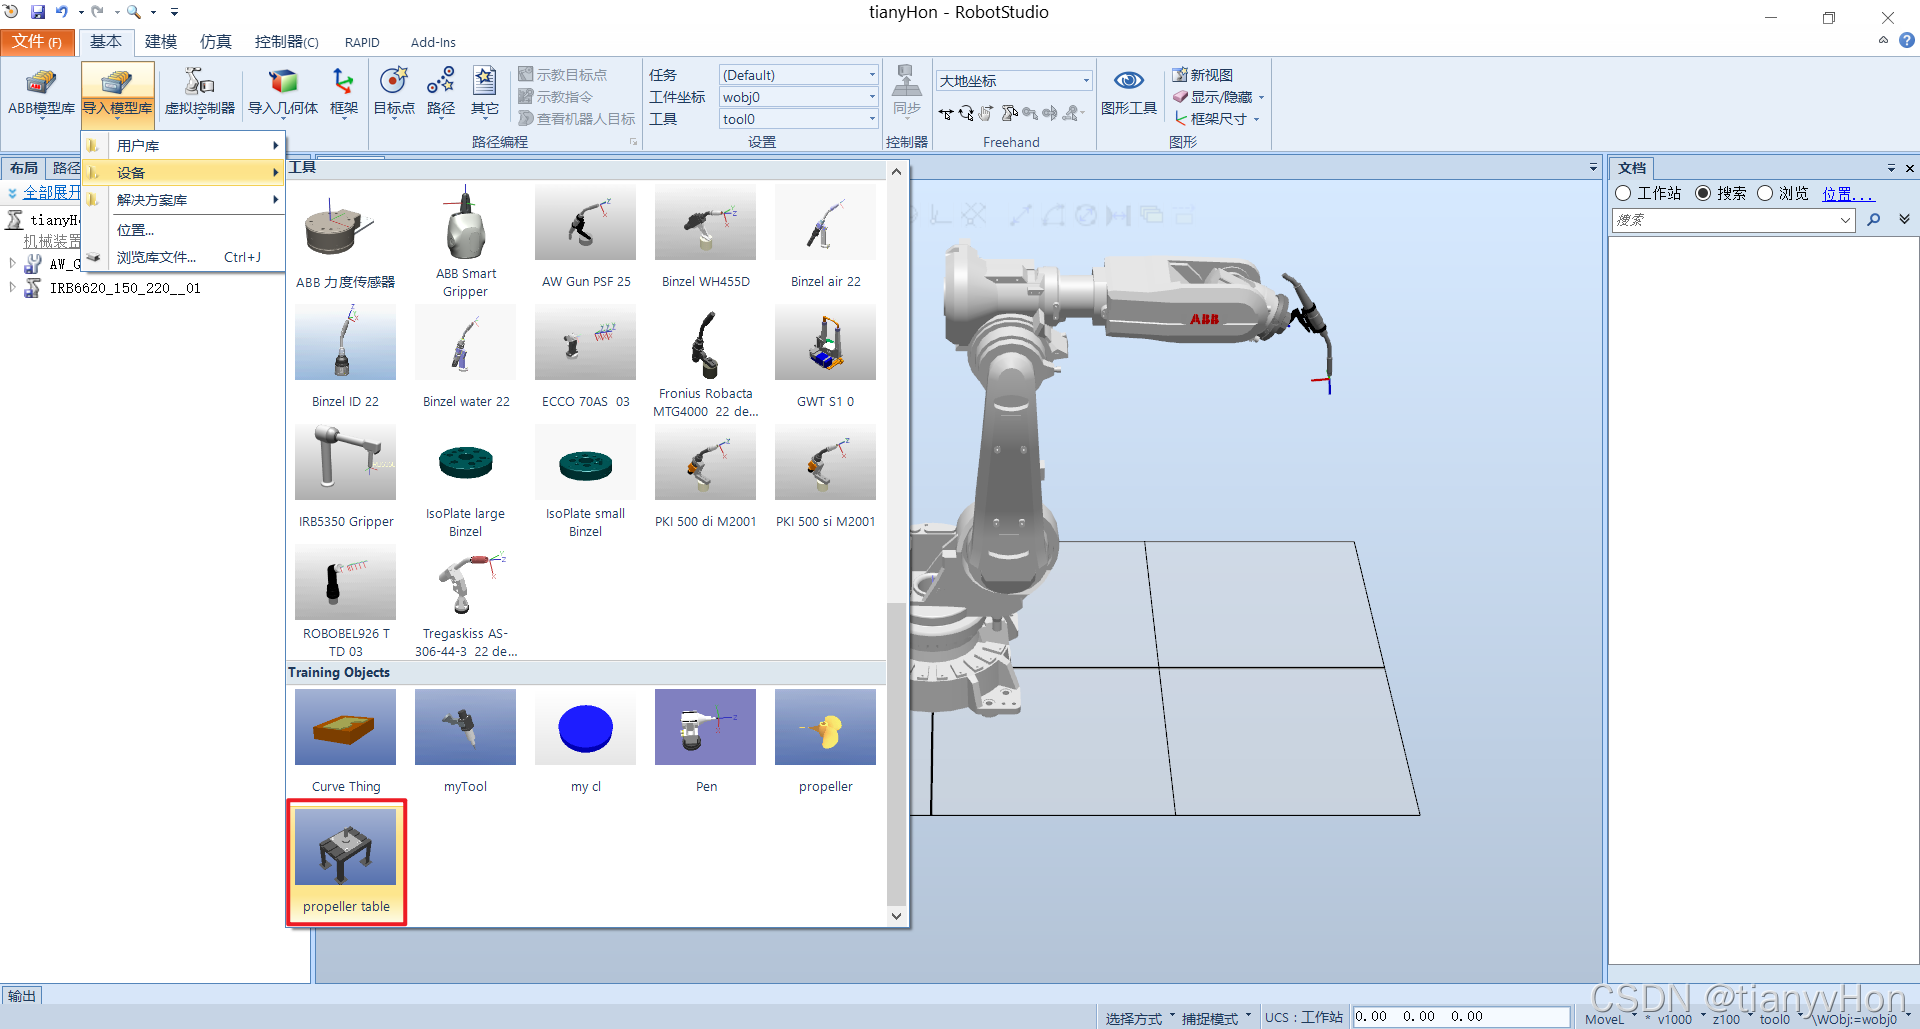The width and height of the screenshot is (1920, 1029).
Task: Open the 搜索 combo box dropdown arrow
Action: click(x=1846, y=220)
